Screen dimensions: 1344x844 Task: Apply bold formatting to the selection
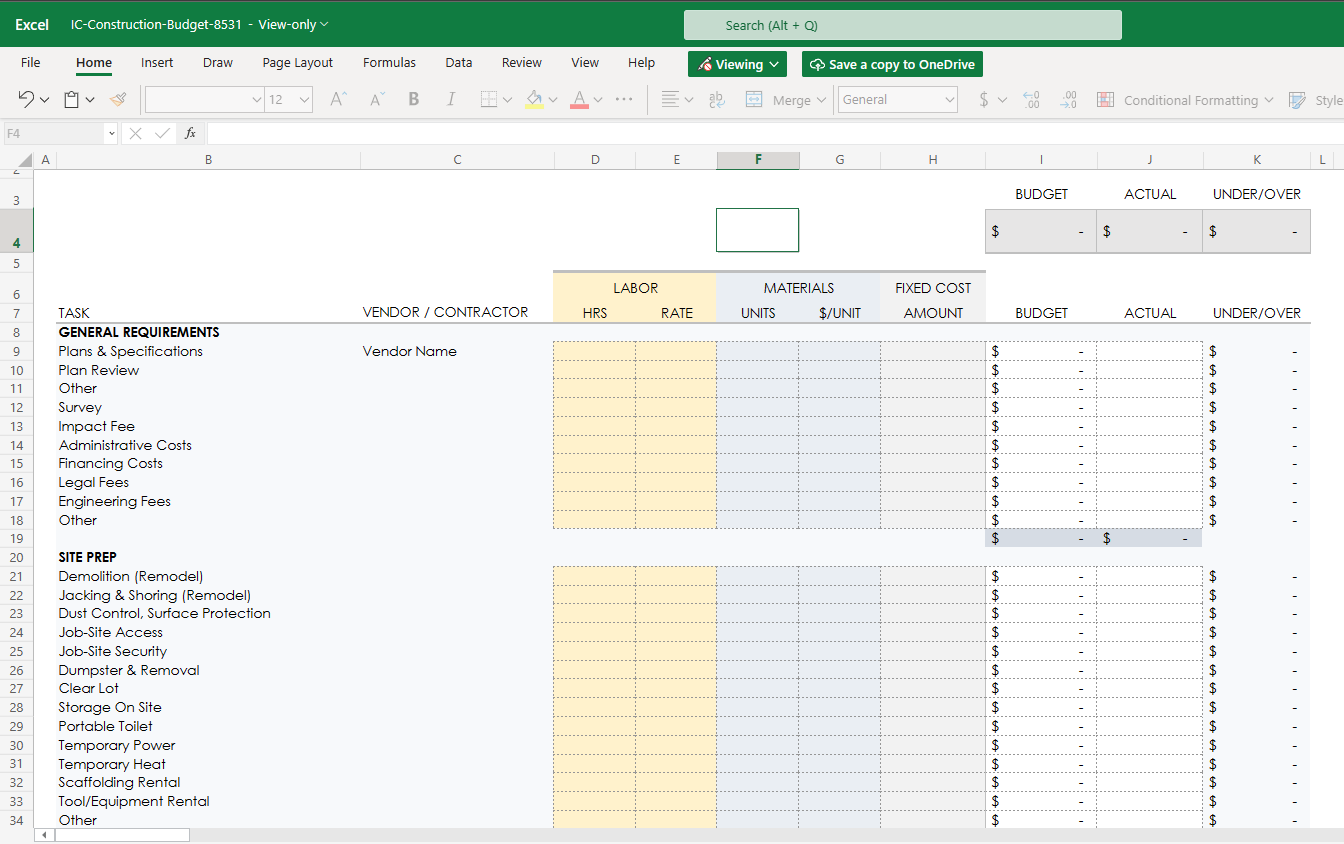413,99
